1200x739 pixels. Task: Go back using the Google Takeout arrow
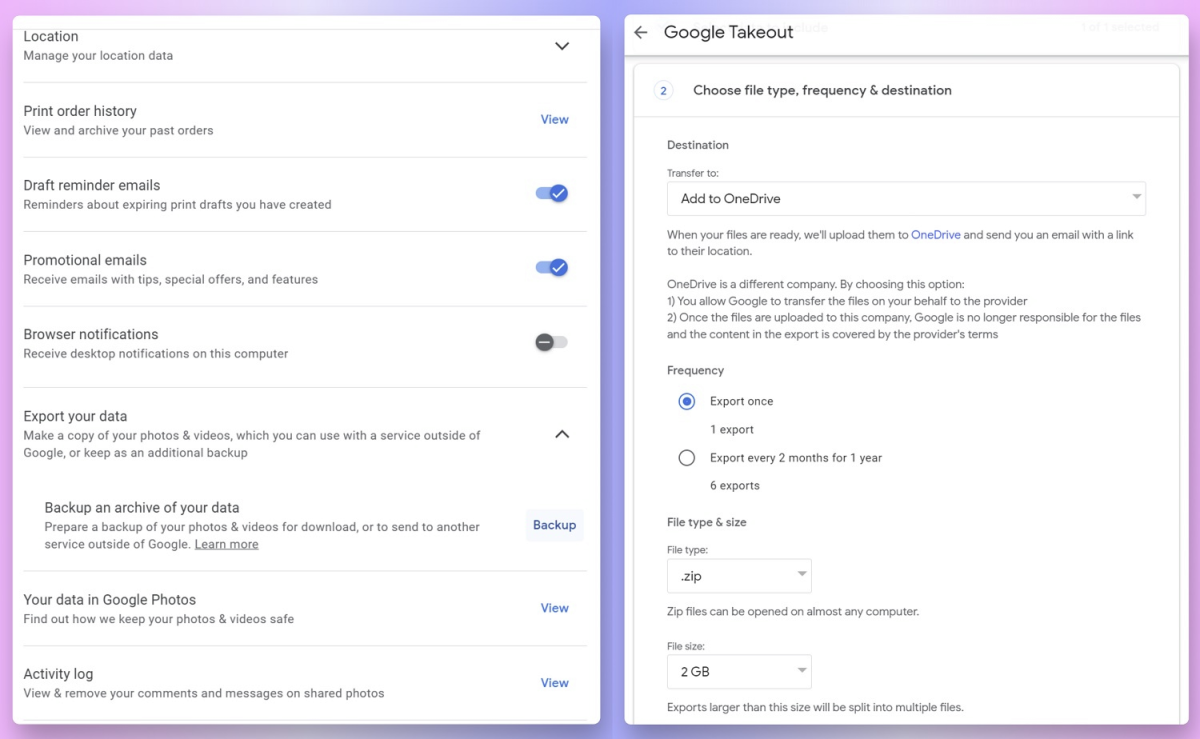point(641,32)
